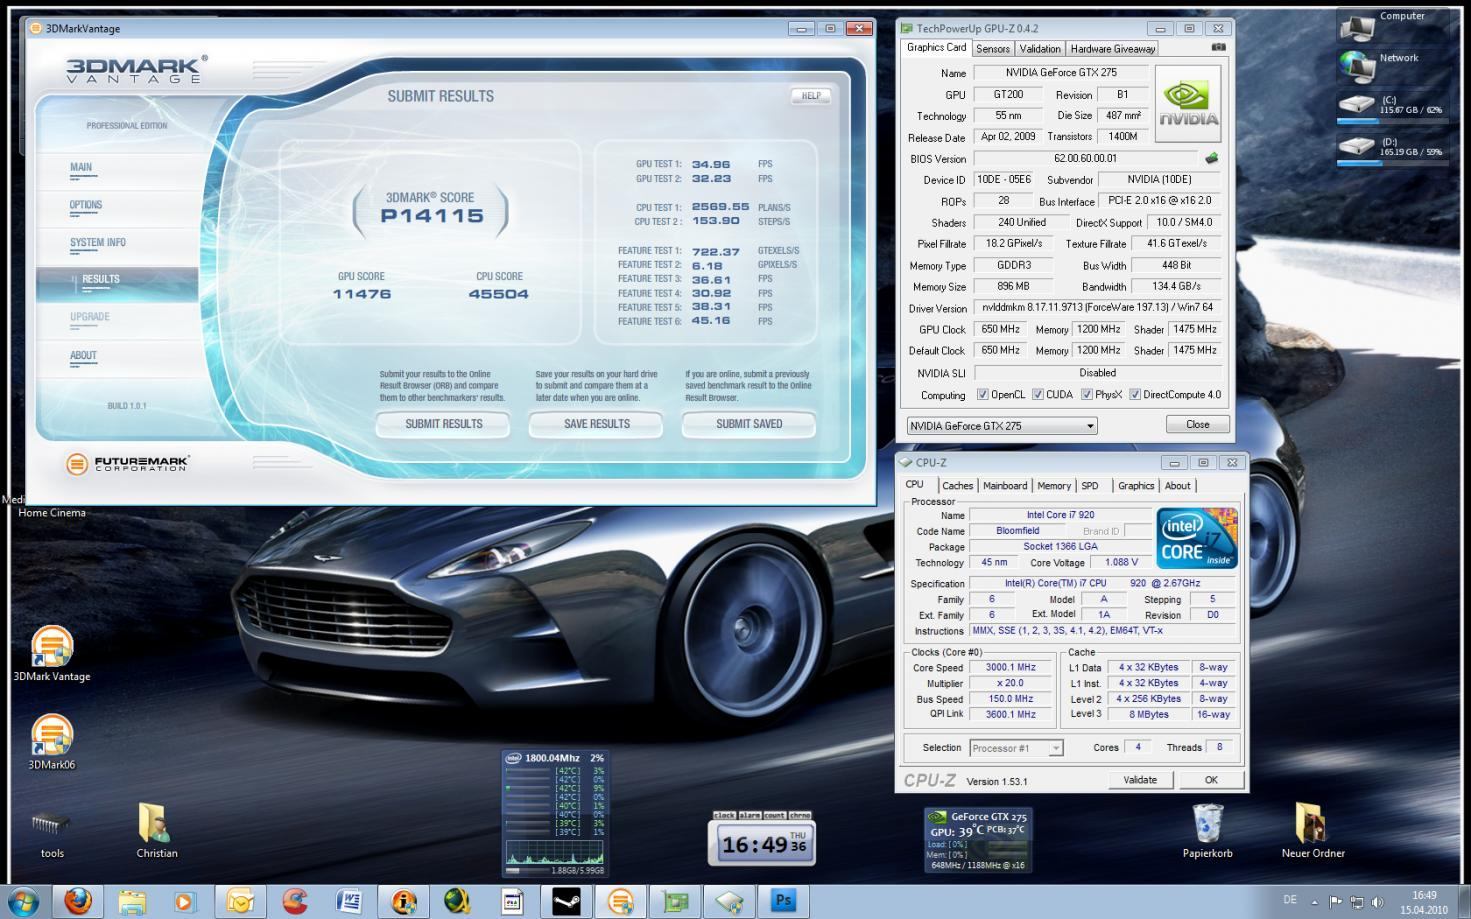
Task: Open the Hardware Giveaway tab
Action: [x=1113, y=48]
